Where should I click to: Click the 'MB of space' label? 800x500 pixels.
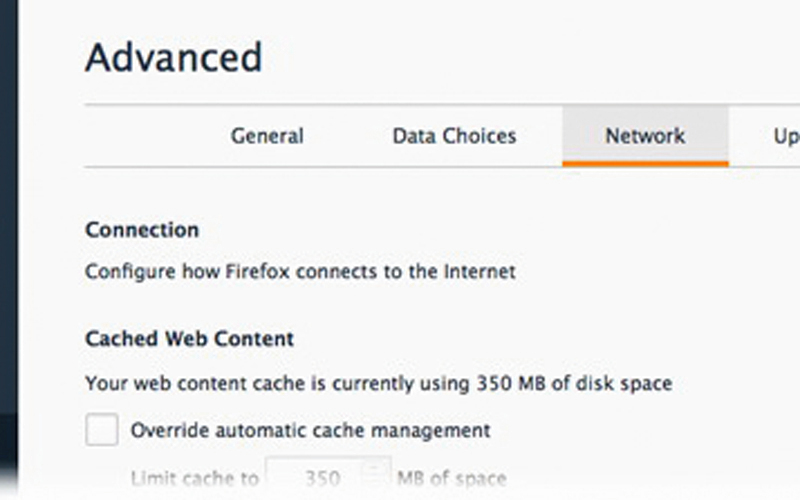(x=451, y=479)
